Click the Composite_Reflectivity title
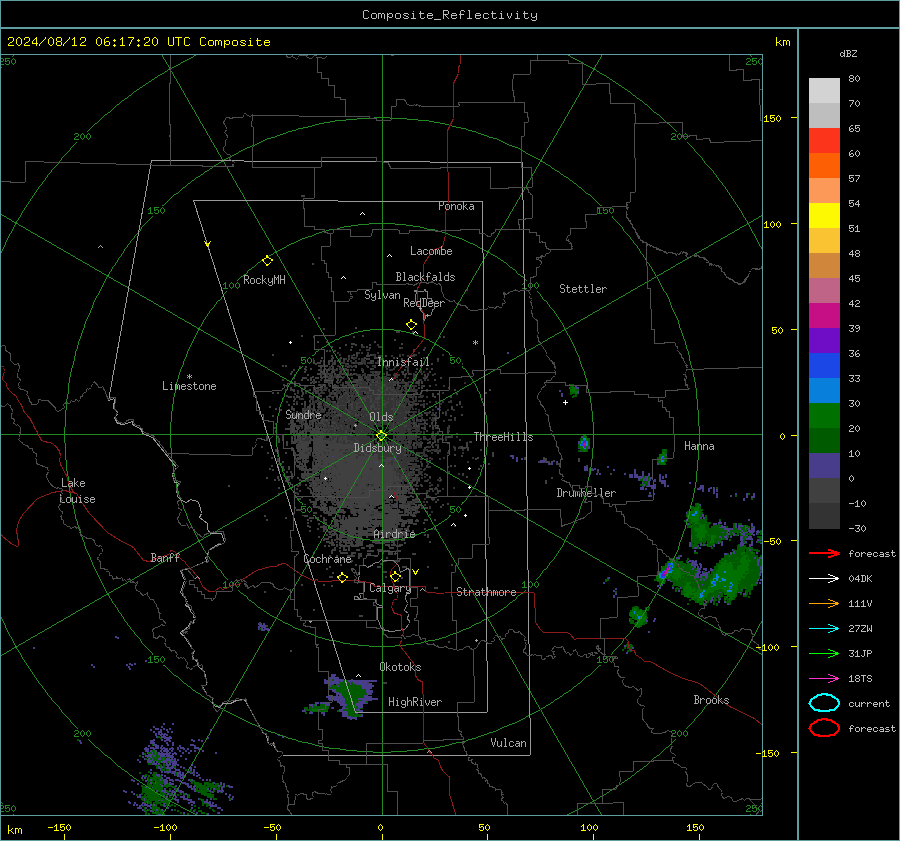Image resolution: width=900 pixels, height=841 pixels. [450, 15]
